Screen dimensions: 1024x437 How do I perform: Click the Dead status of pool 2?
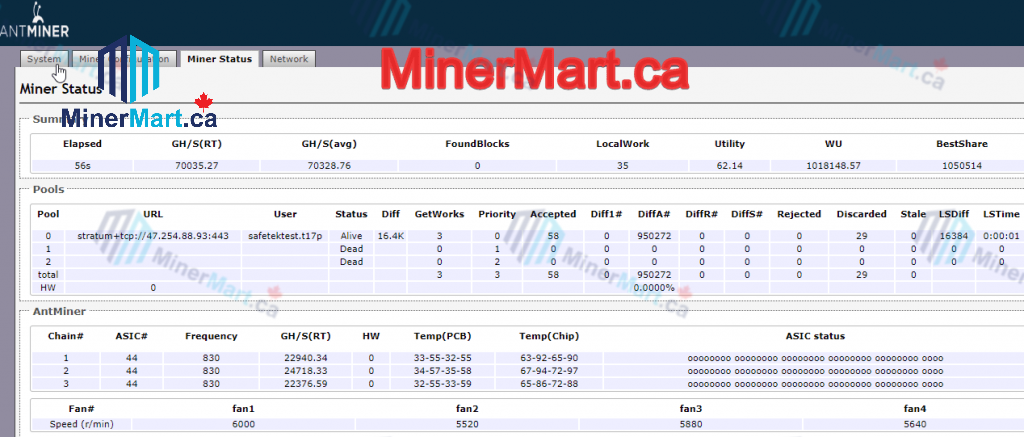[x=351, y=262]
